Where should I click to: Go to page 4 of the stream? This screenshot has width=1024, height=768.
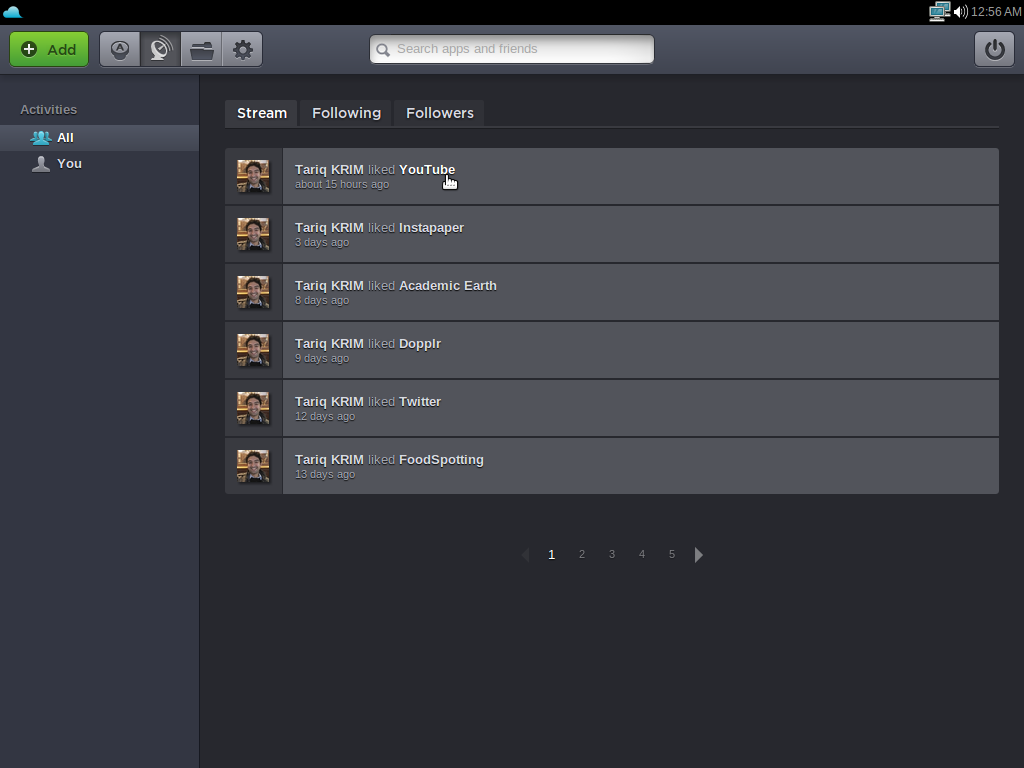coord(642,554)
